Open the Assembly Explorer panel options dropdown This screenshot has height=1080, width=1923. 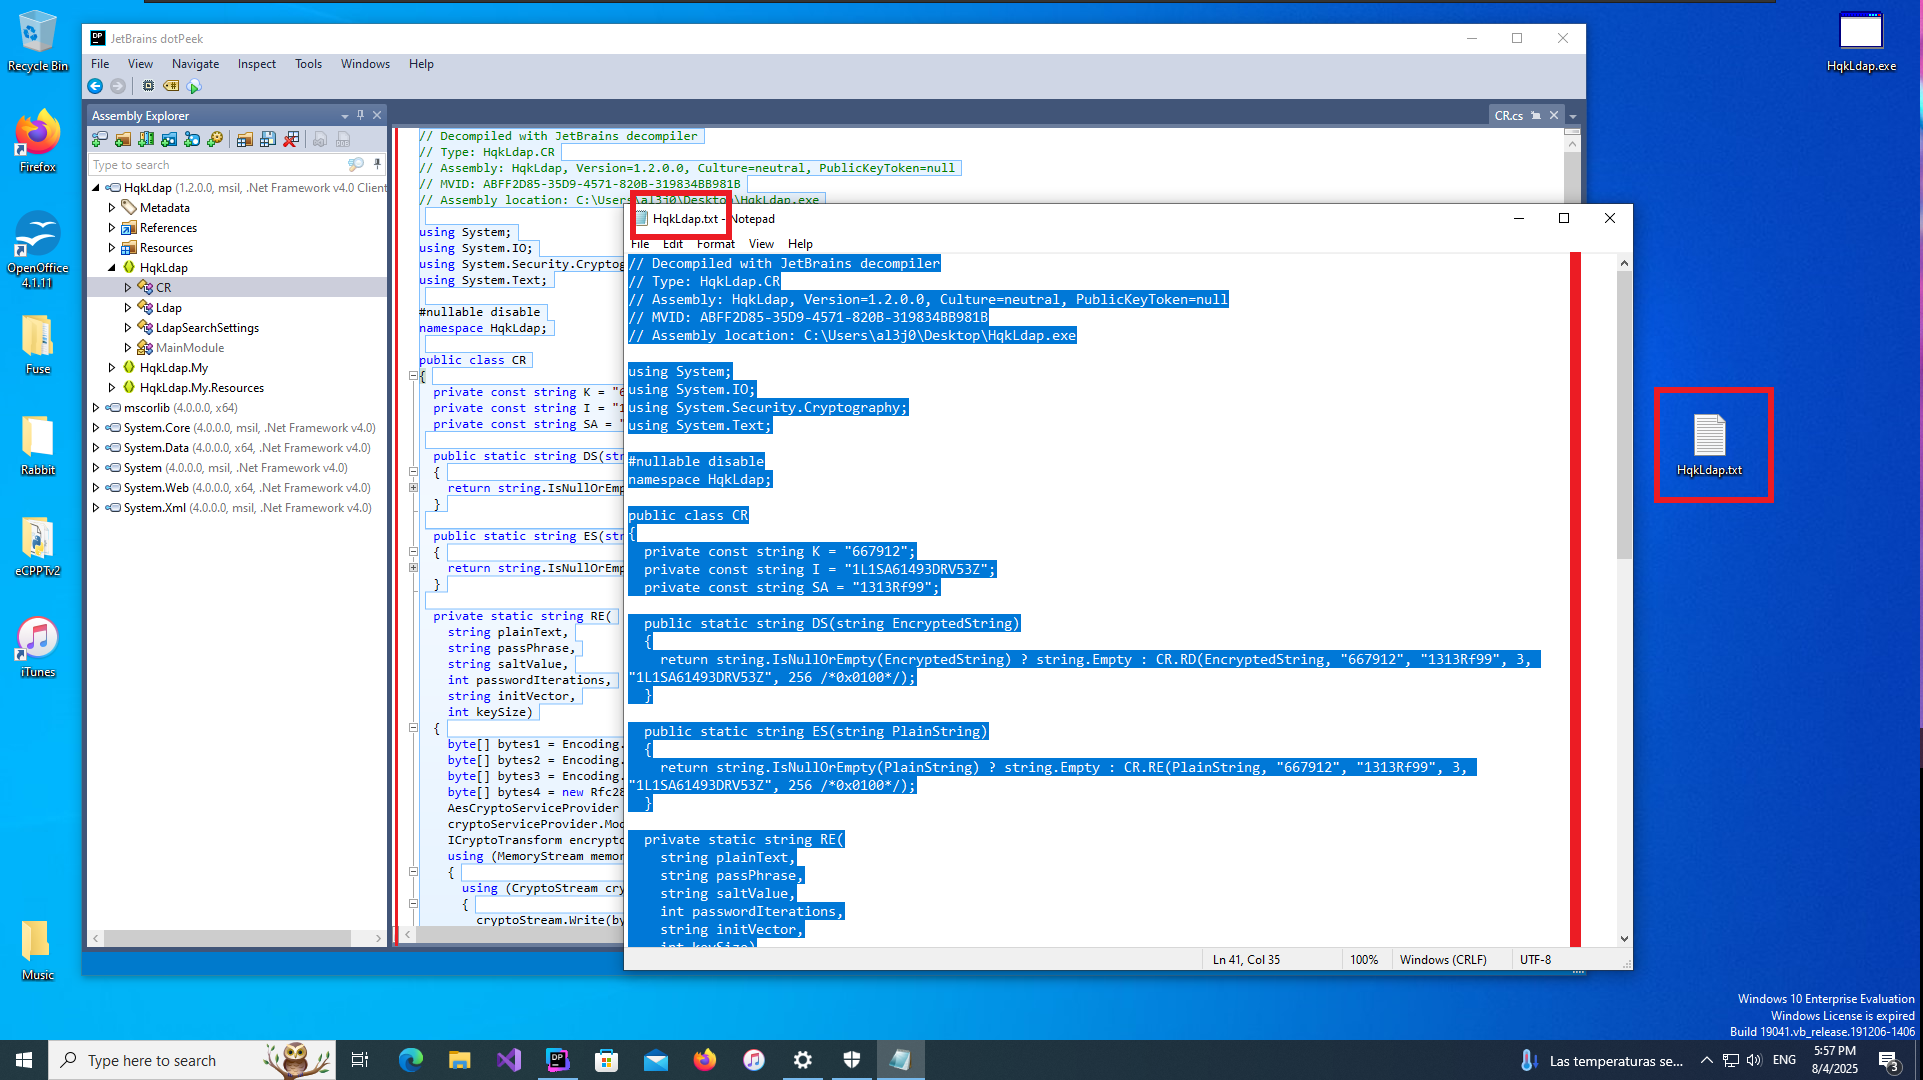[x=345, y=116]
